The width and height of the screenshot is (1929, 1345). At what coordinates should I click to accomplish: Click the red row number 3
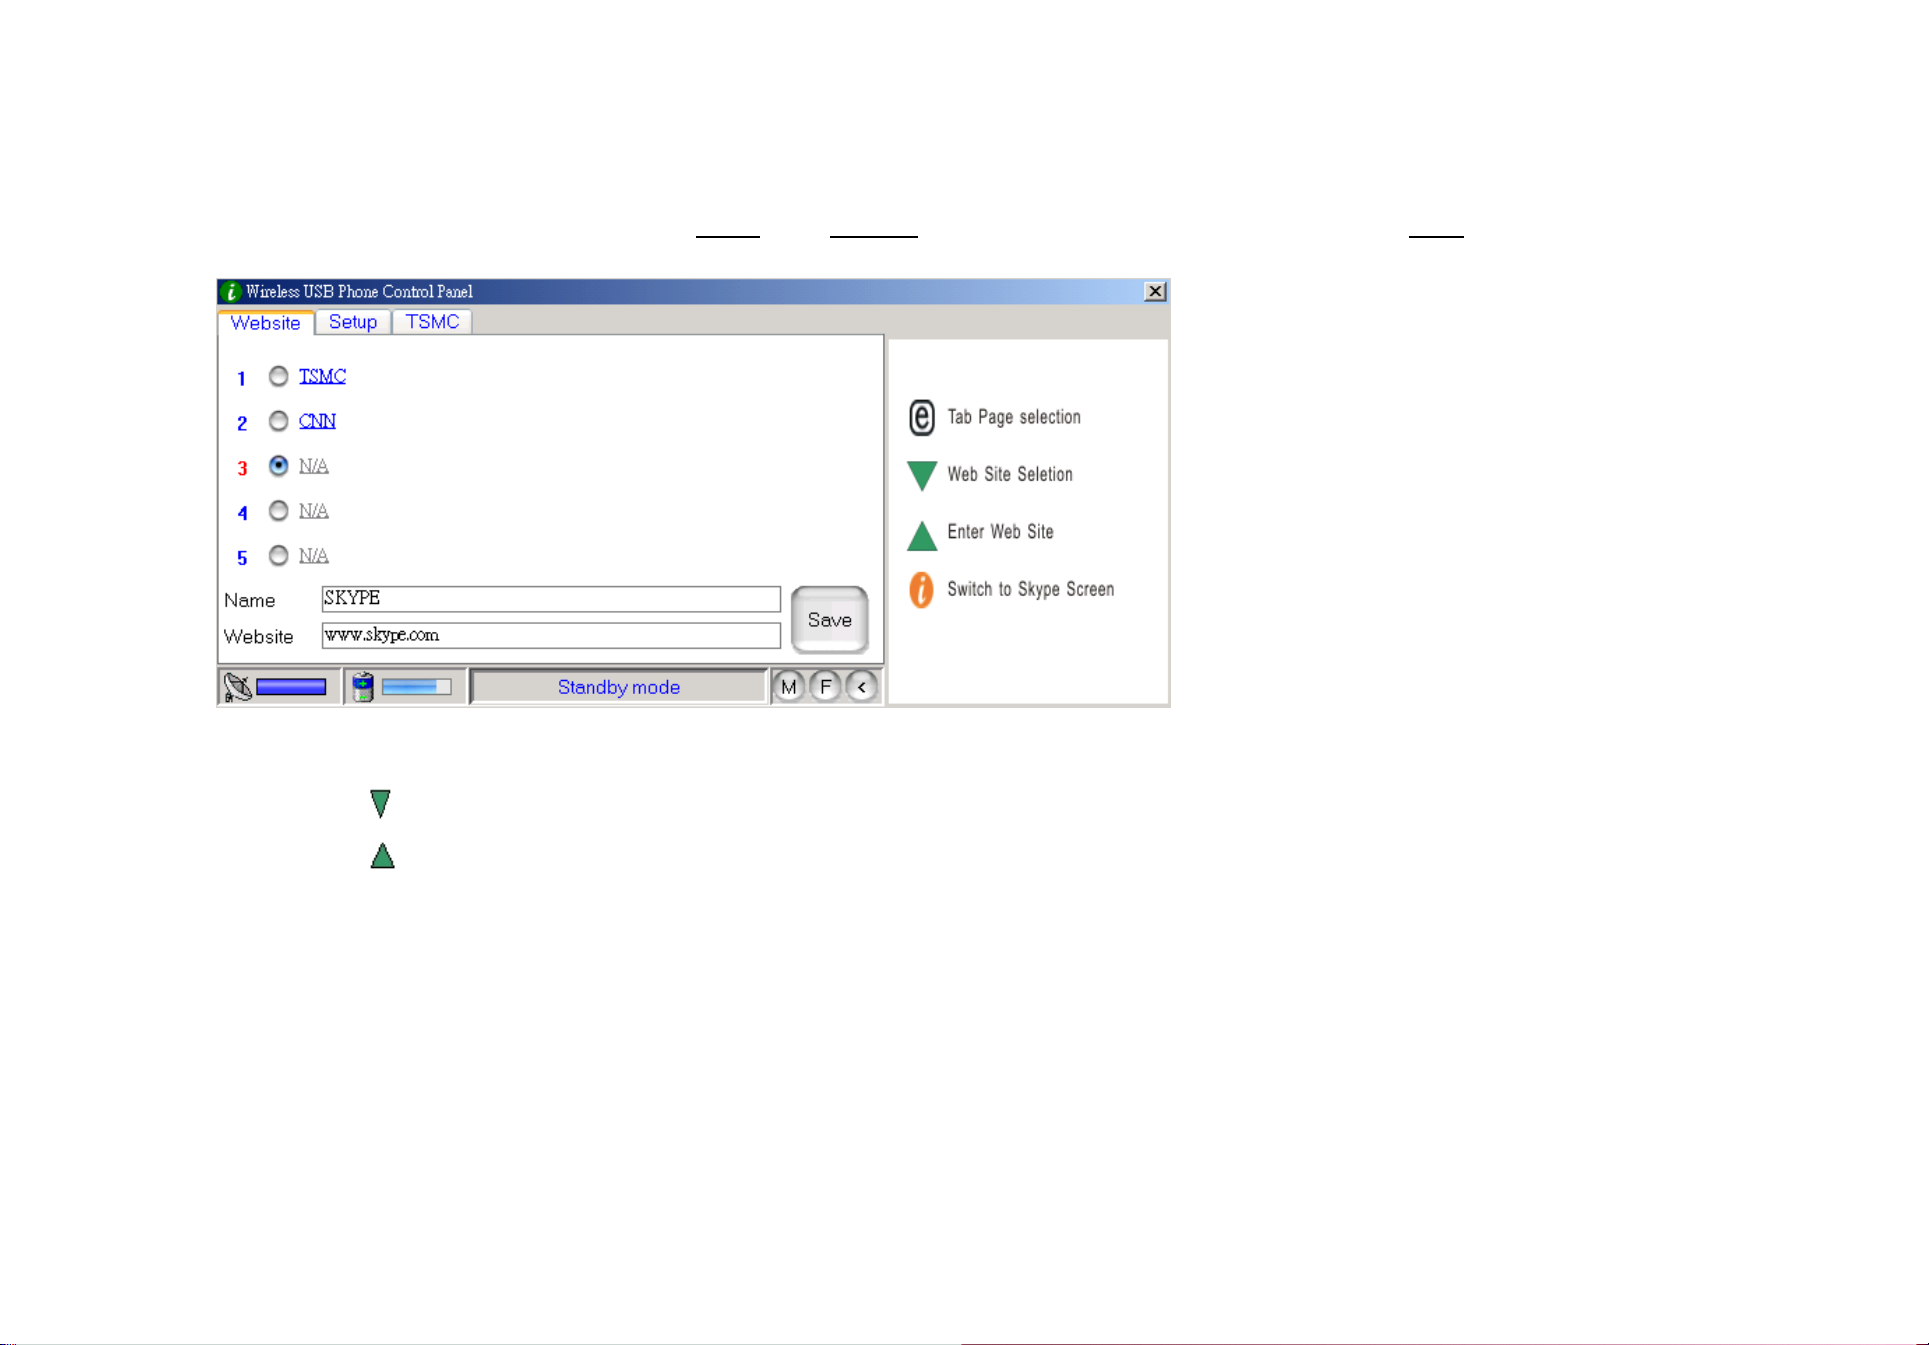242,469
